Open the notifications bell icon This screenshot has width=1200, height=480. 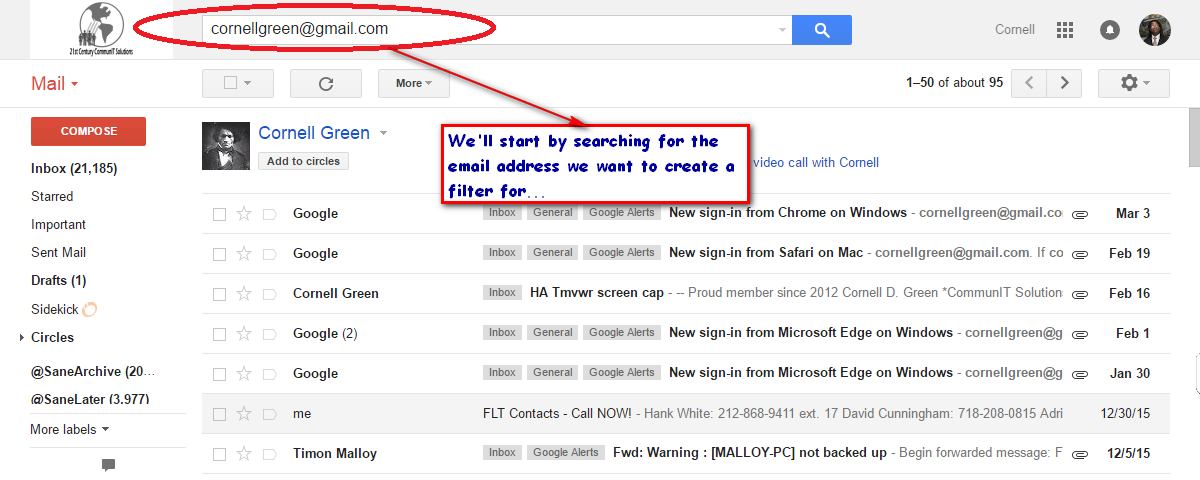pos(1109,30)
